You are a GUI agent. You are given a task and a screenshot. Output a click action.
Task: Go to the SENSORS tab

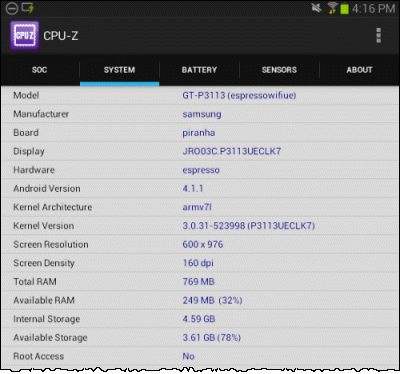(x=279, y=70)
